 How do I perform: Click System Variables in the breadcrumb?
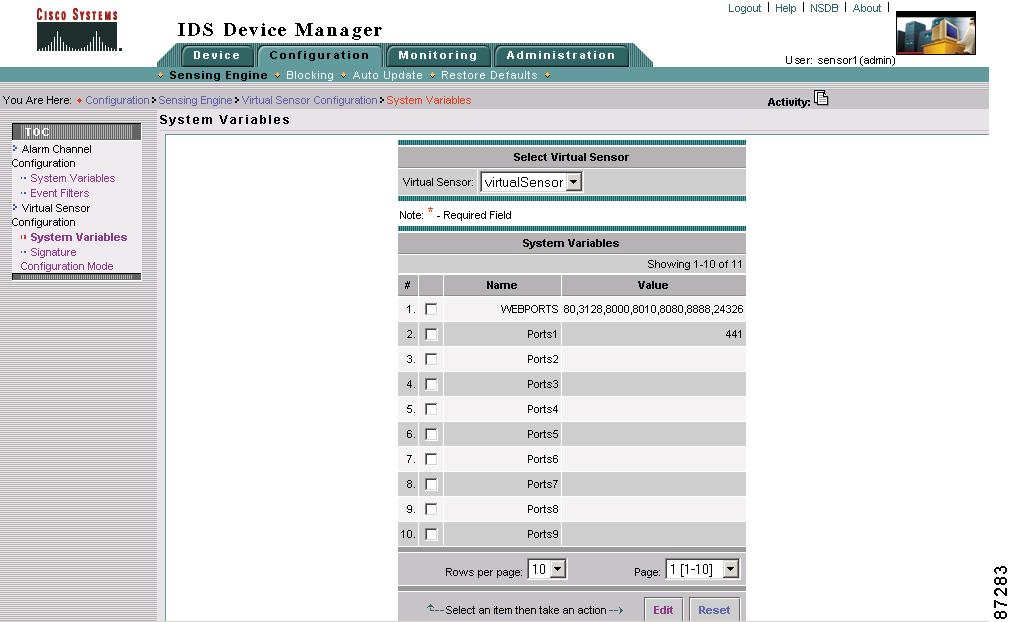pos(429,101)
